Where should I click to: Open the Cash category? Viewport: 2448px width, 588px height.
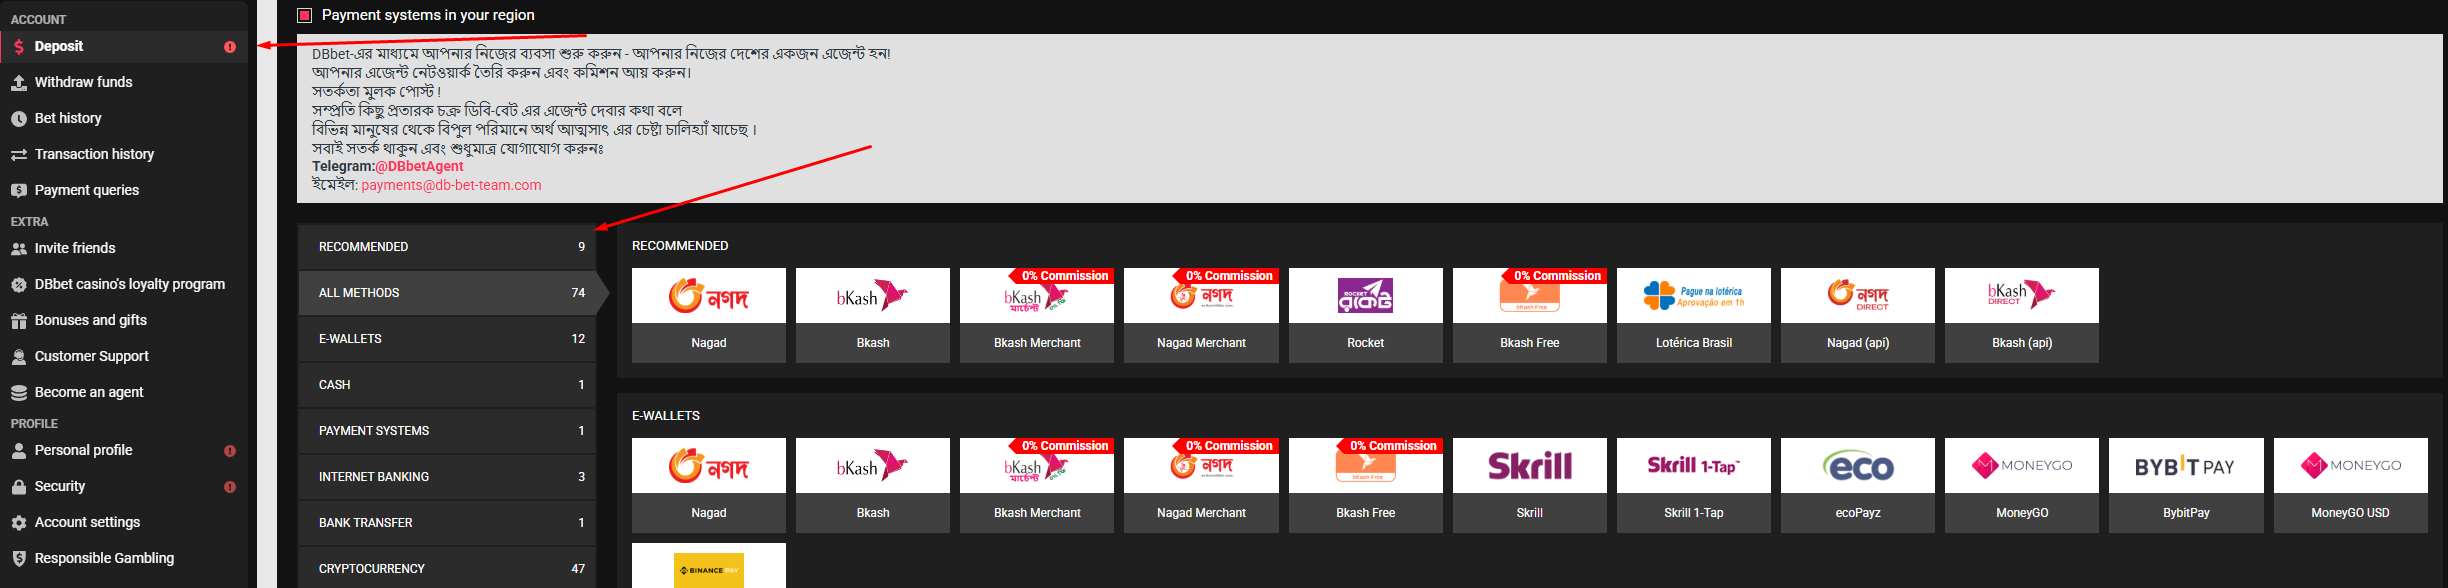click(447, 385)
